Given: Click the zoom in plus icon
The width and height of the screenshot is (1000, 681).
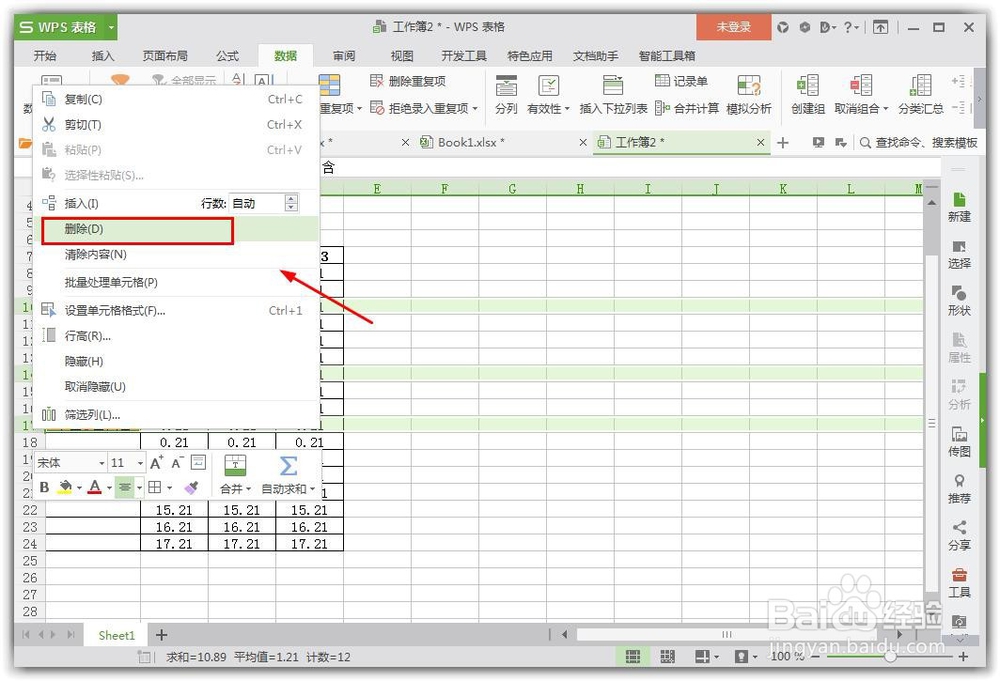Looking at the screenshot, I should 963,656.
